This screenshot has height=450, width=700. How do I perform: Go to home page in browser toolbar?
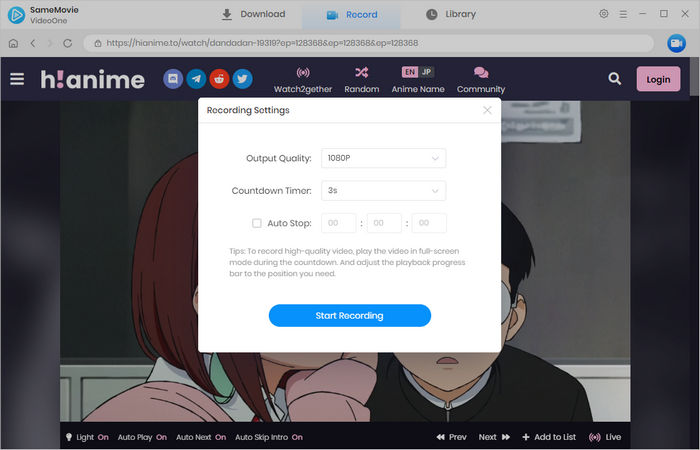click(x=13, y=43)
